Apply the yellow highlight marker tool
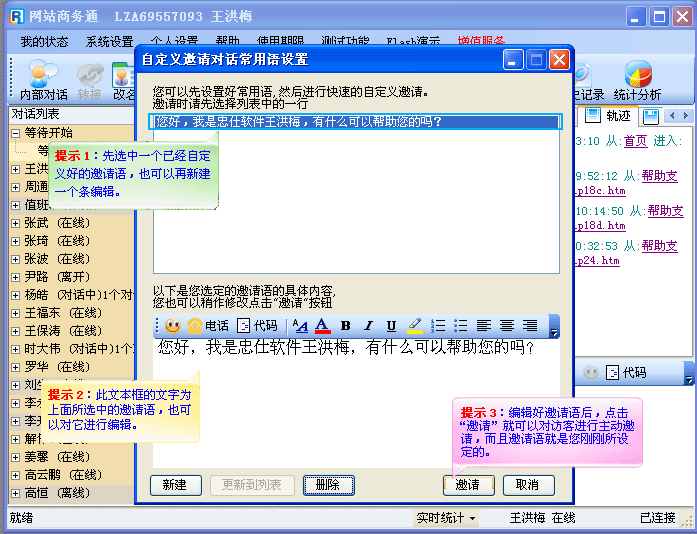The height and width of the screenshot is (534, 697). click(x=414, y=326)
